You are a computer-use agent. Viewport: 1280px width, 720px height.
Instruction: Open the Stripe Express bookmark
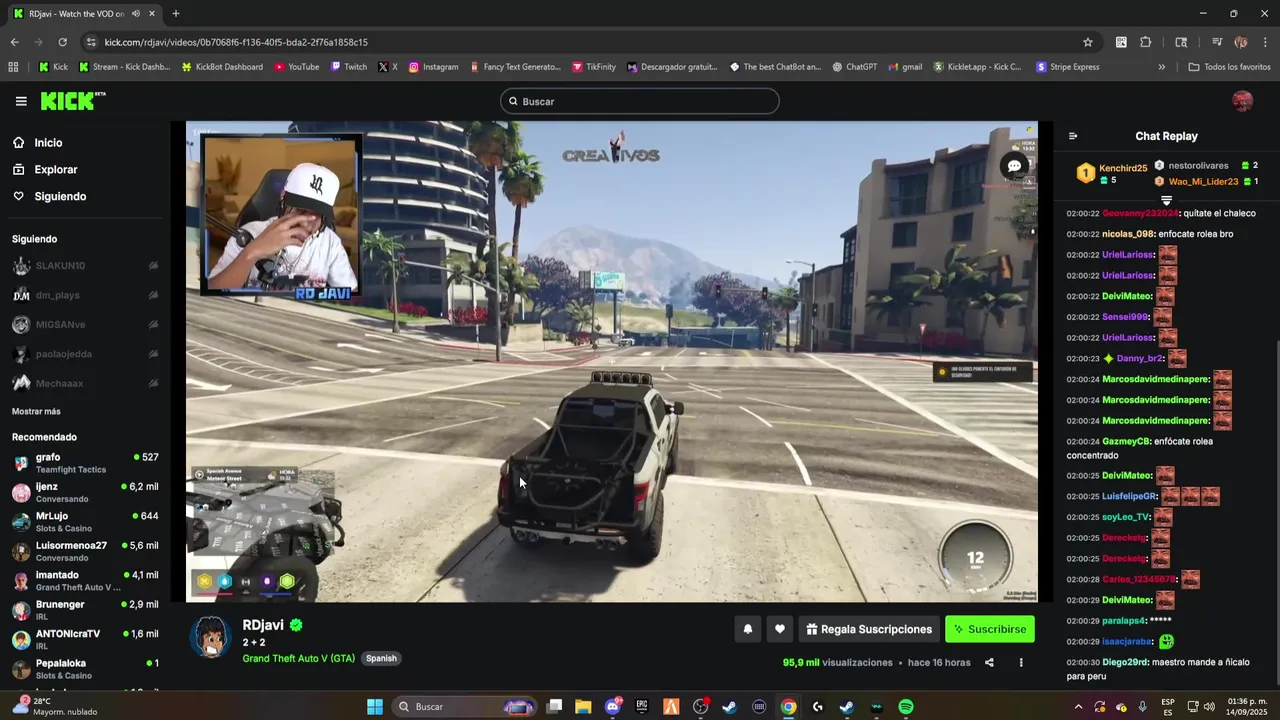pos(1068,67)
